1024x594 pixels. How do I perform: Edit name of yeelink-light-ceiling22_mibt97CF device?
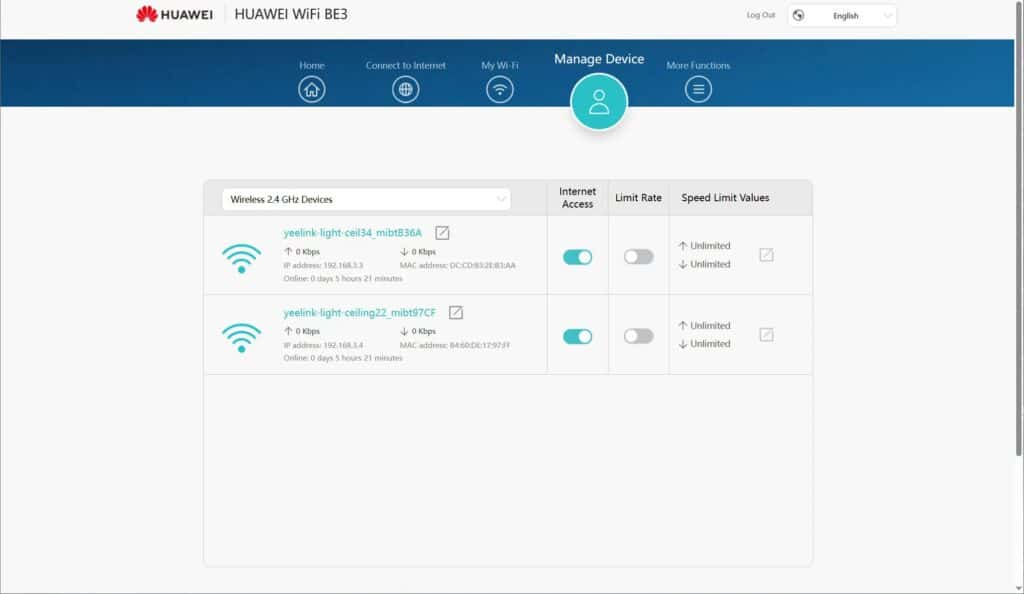click(x=456, y=313)
